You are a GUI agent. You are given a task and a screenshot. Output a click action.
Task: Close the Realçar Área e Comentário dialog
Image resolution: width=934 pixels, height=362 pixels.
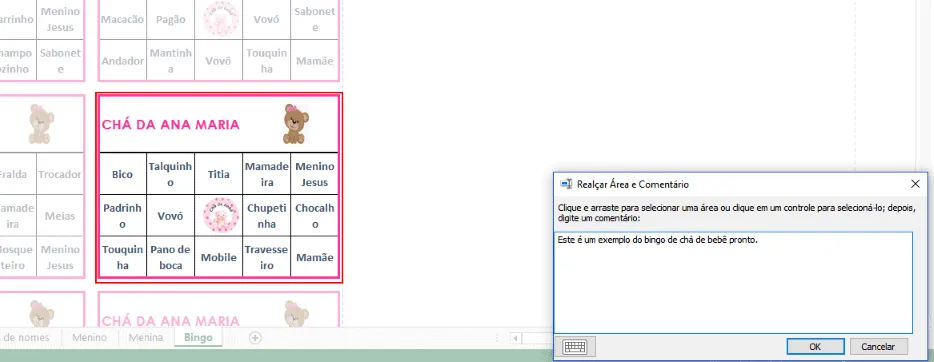[915, 184]
